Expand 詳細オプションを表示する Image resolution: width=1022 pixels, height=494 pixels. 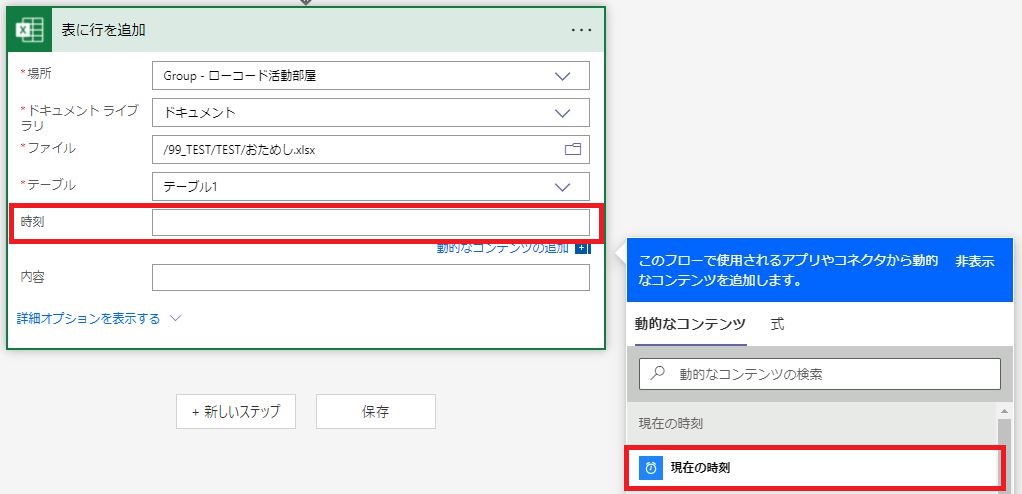pyautogui.click(x=99, y=319)
